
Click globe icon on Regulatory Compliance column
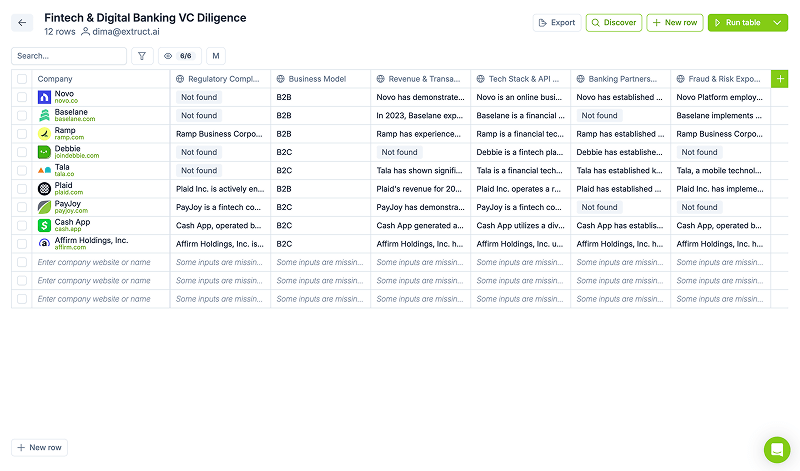[x=180, y=79]
